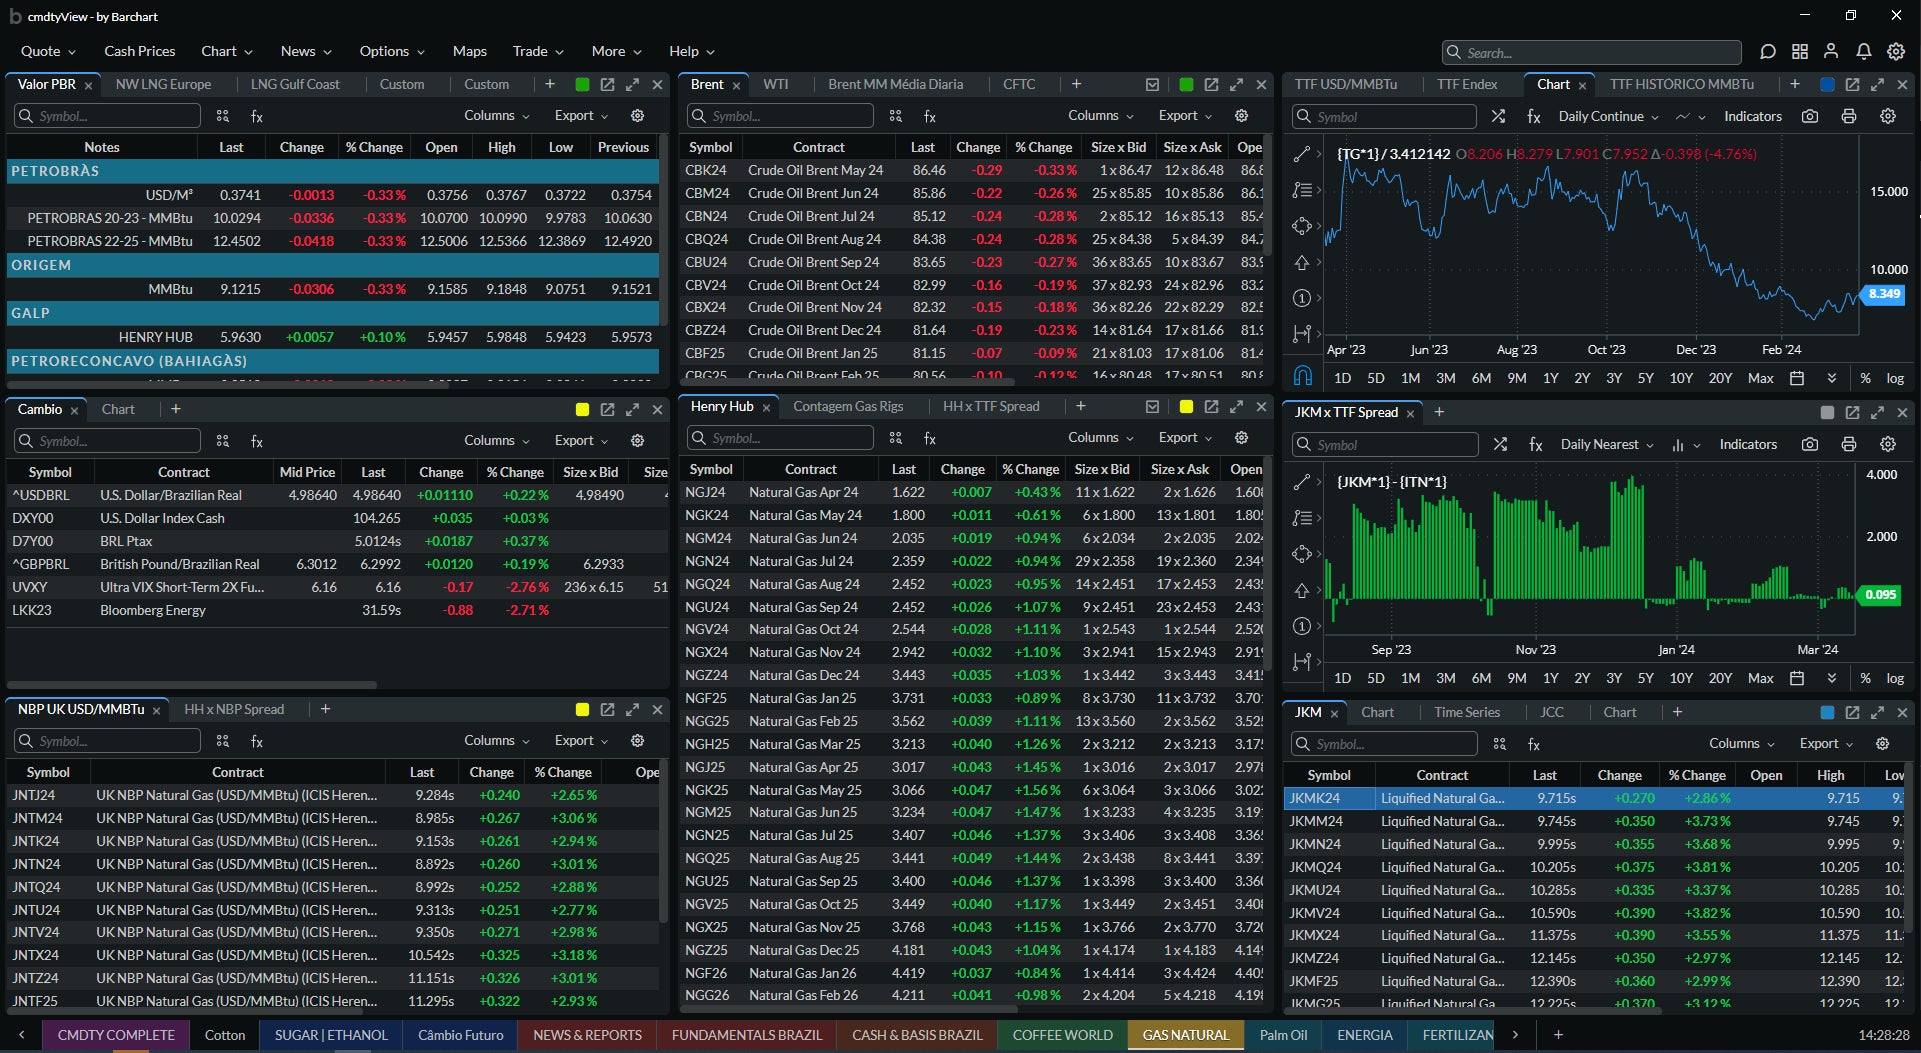Open the settings gear of the Brent panel
Viewport: 1921px width, 1053px height.
(x=1241, y=116)
